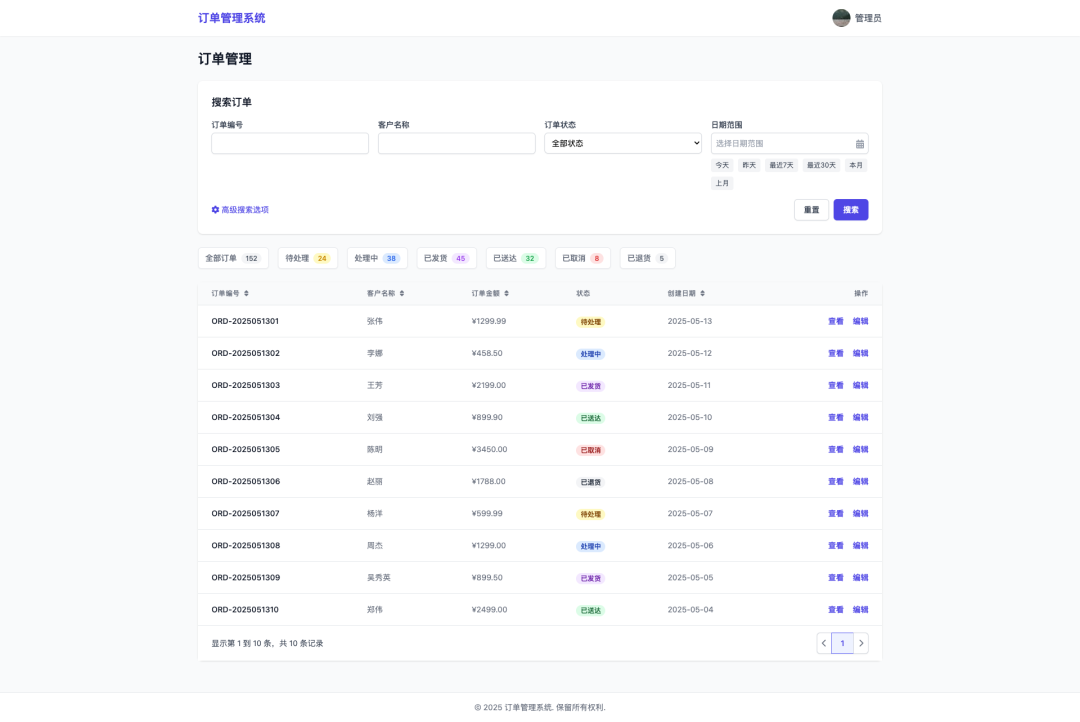Select the 处理中 38 tab

377,258
